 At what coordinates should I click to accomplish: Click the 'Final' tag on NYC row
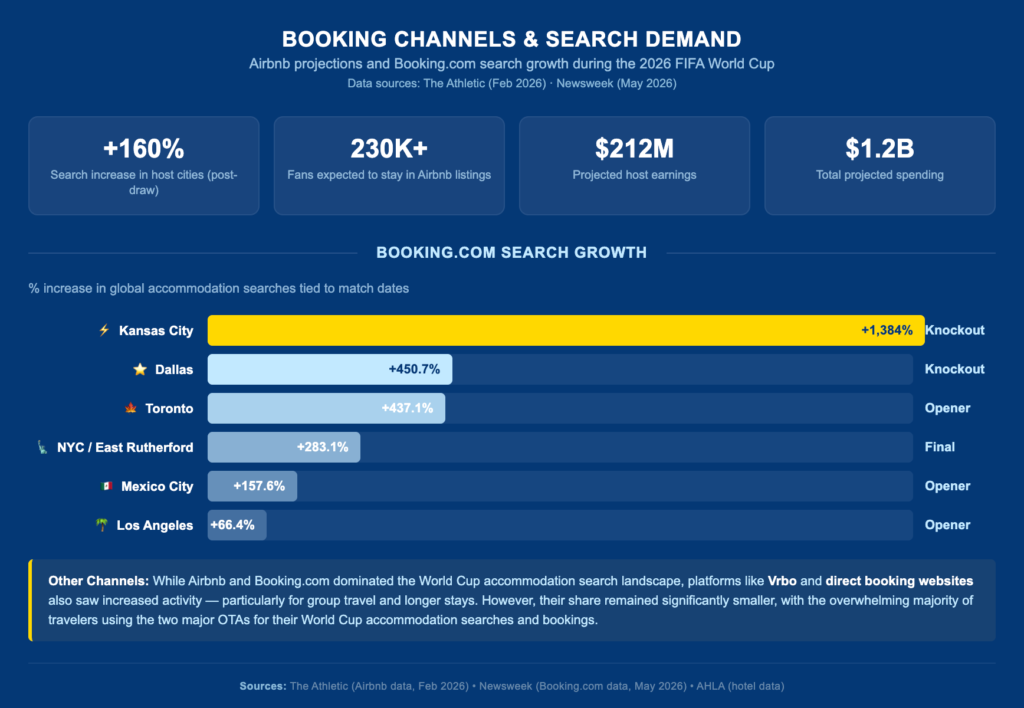940,447
